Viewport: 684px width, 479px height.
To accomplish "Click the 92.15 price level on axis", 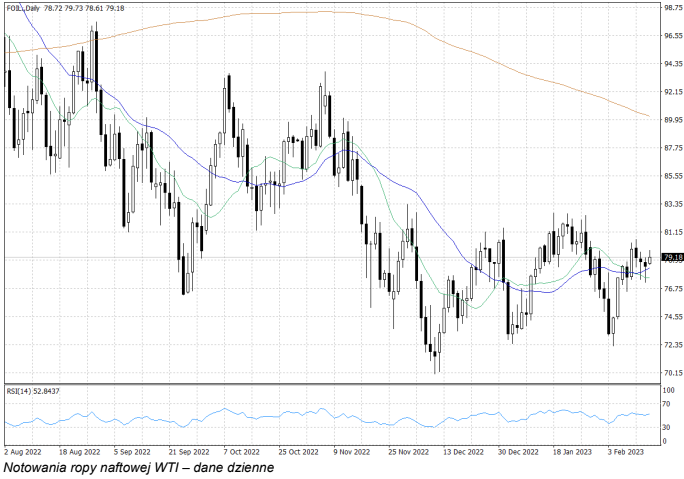I will [672, 91].
